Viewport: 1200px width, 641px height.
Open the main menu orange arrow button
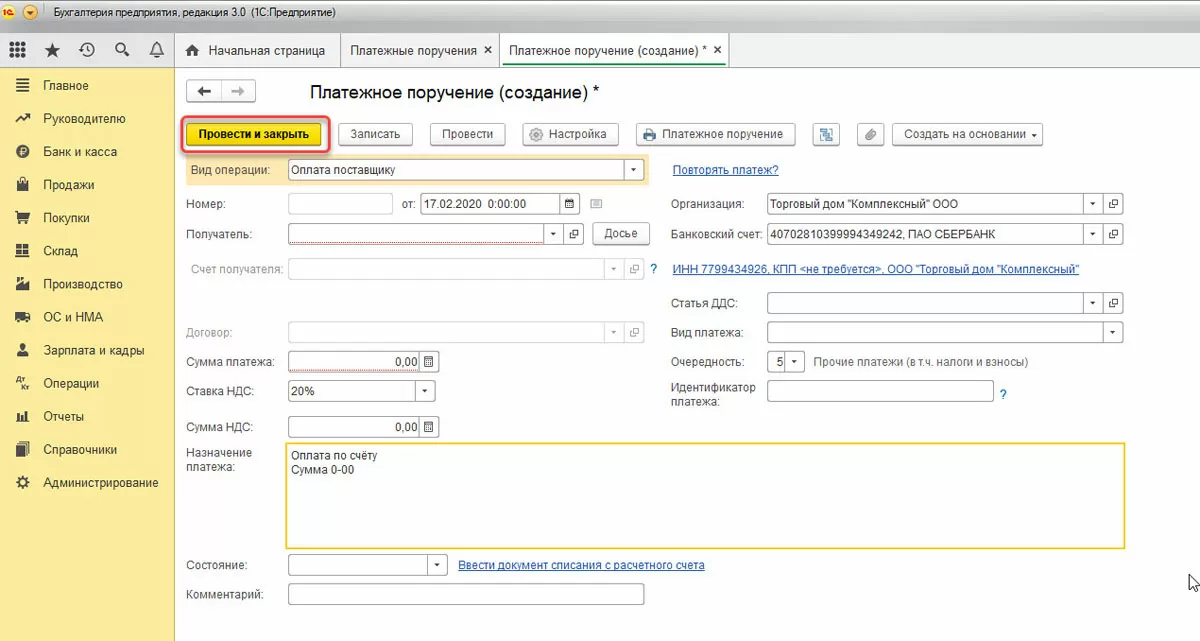pyautogui.click(x=30, y=13)
